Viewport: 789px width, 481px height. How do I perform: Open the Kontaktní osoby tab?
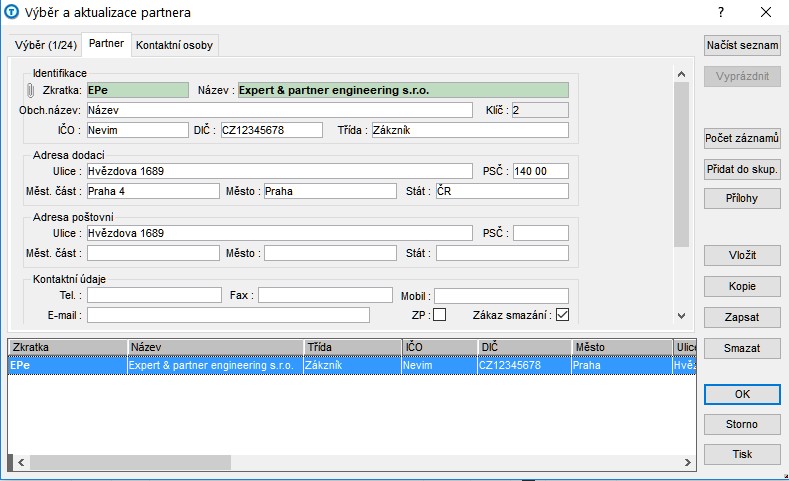(174, 45)
